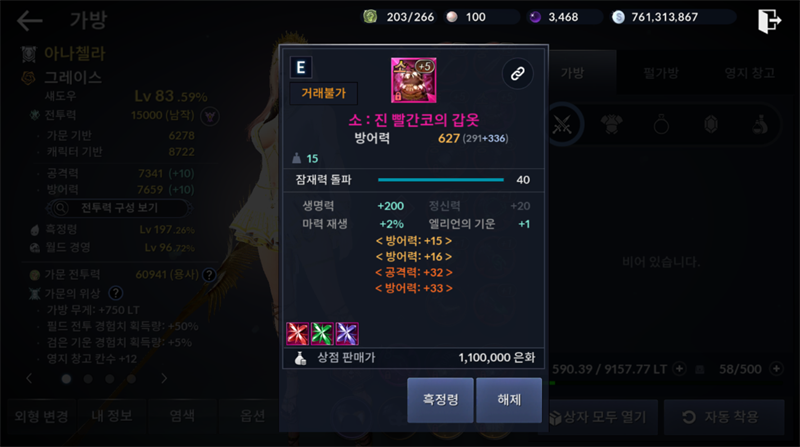Select the potion category filter icon
The height and width of the screenshot is (447, 800).
pos(760,124)
